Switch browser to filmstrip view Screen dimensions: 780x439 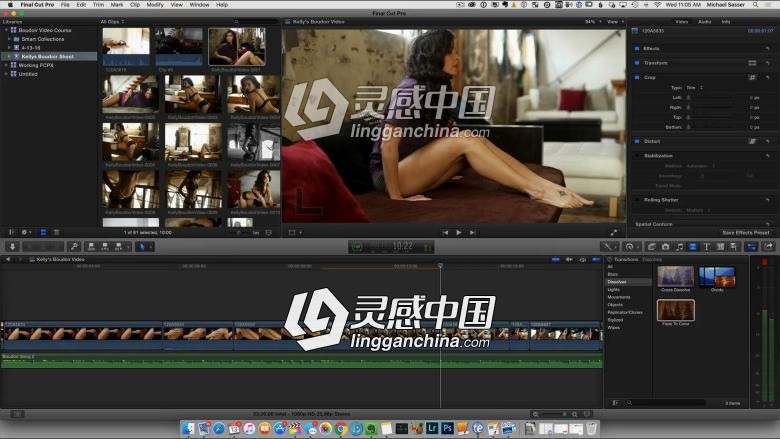click(x=43, y=232)
